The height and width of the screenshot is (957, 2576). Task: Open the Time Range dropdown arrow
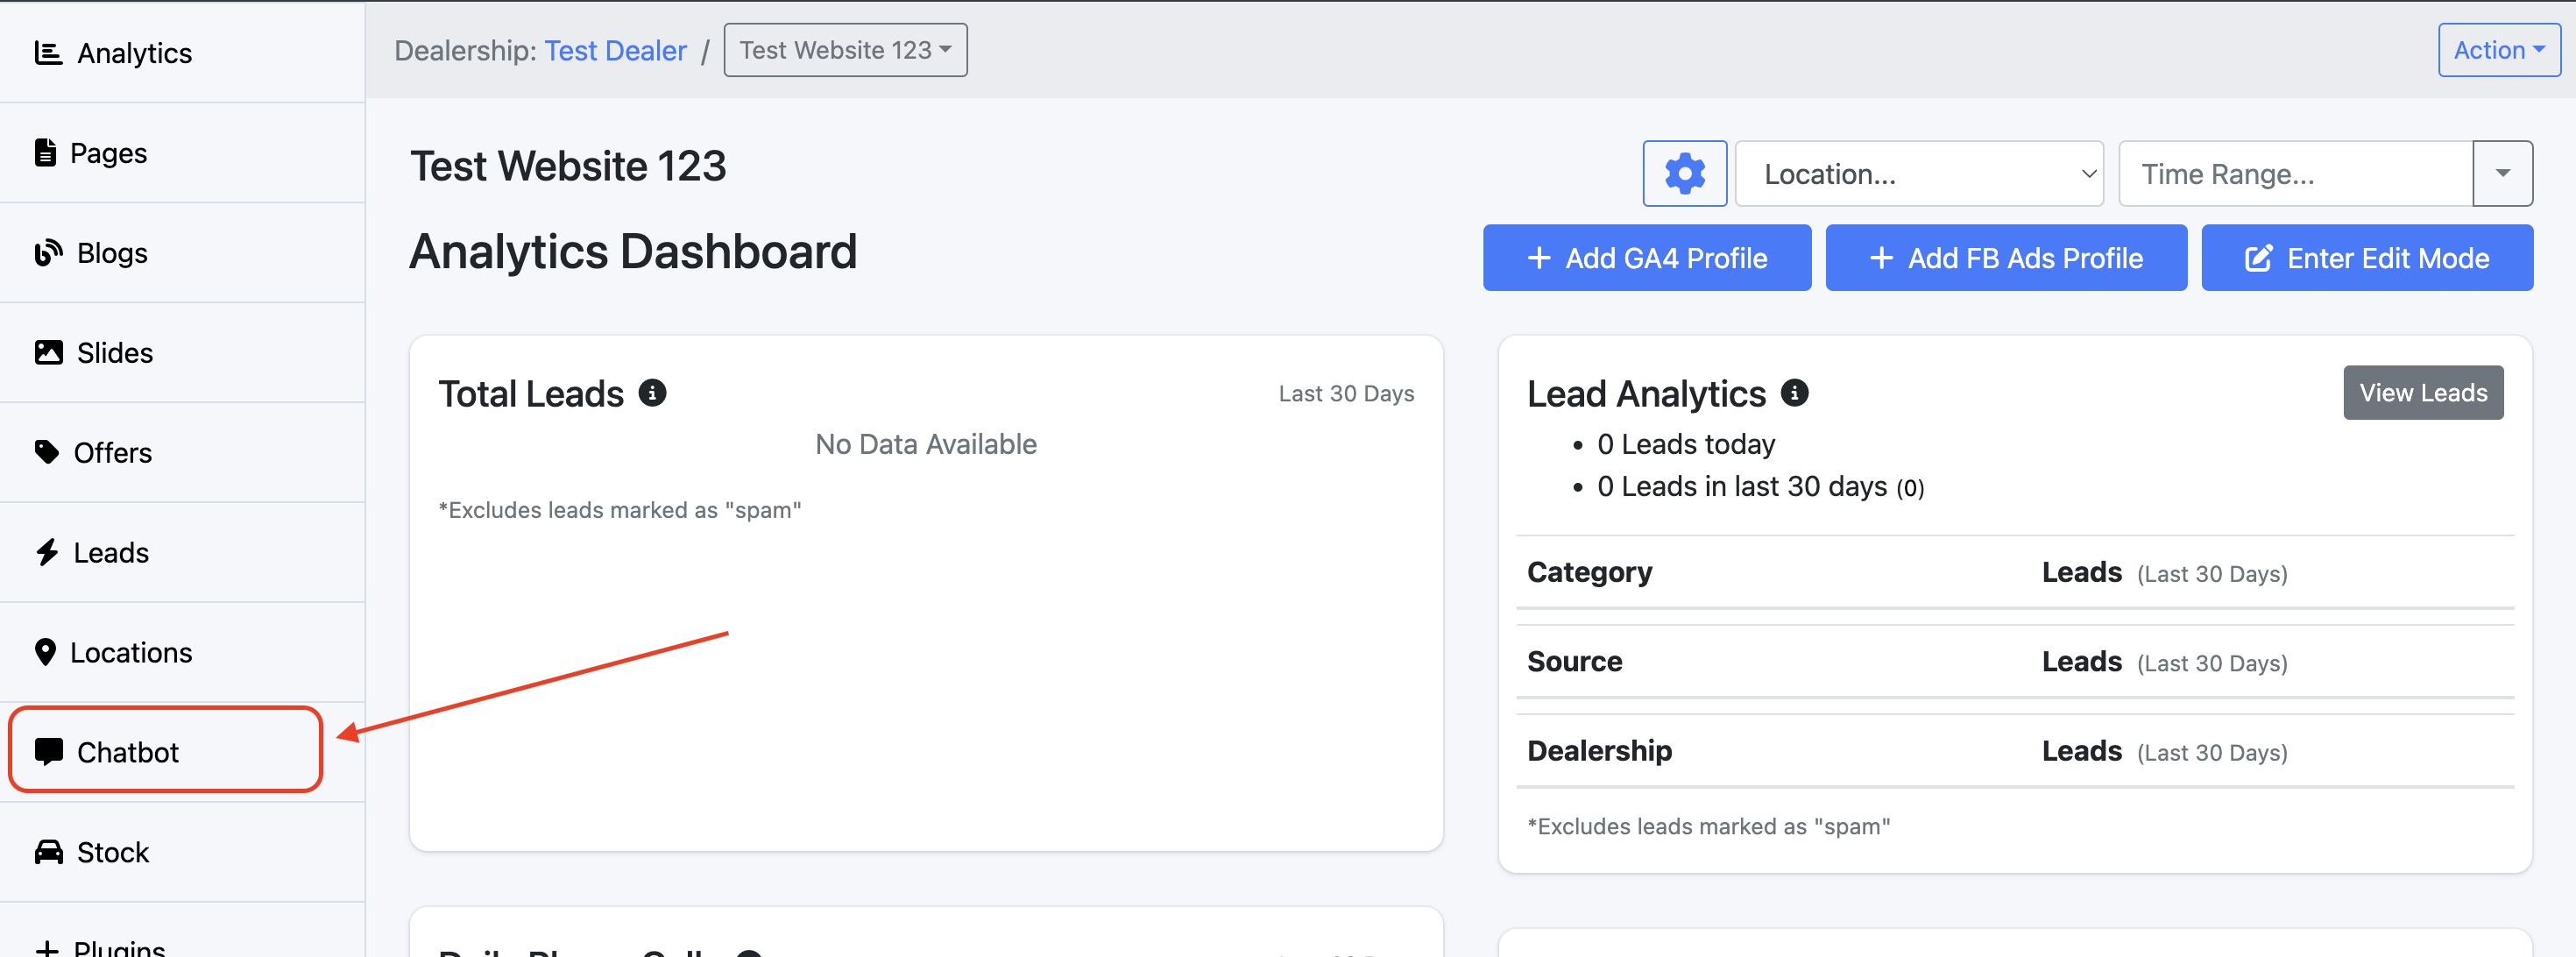(2502, 174)
